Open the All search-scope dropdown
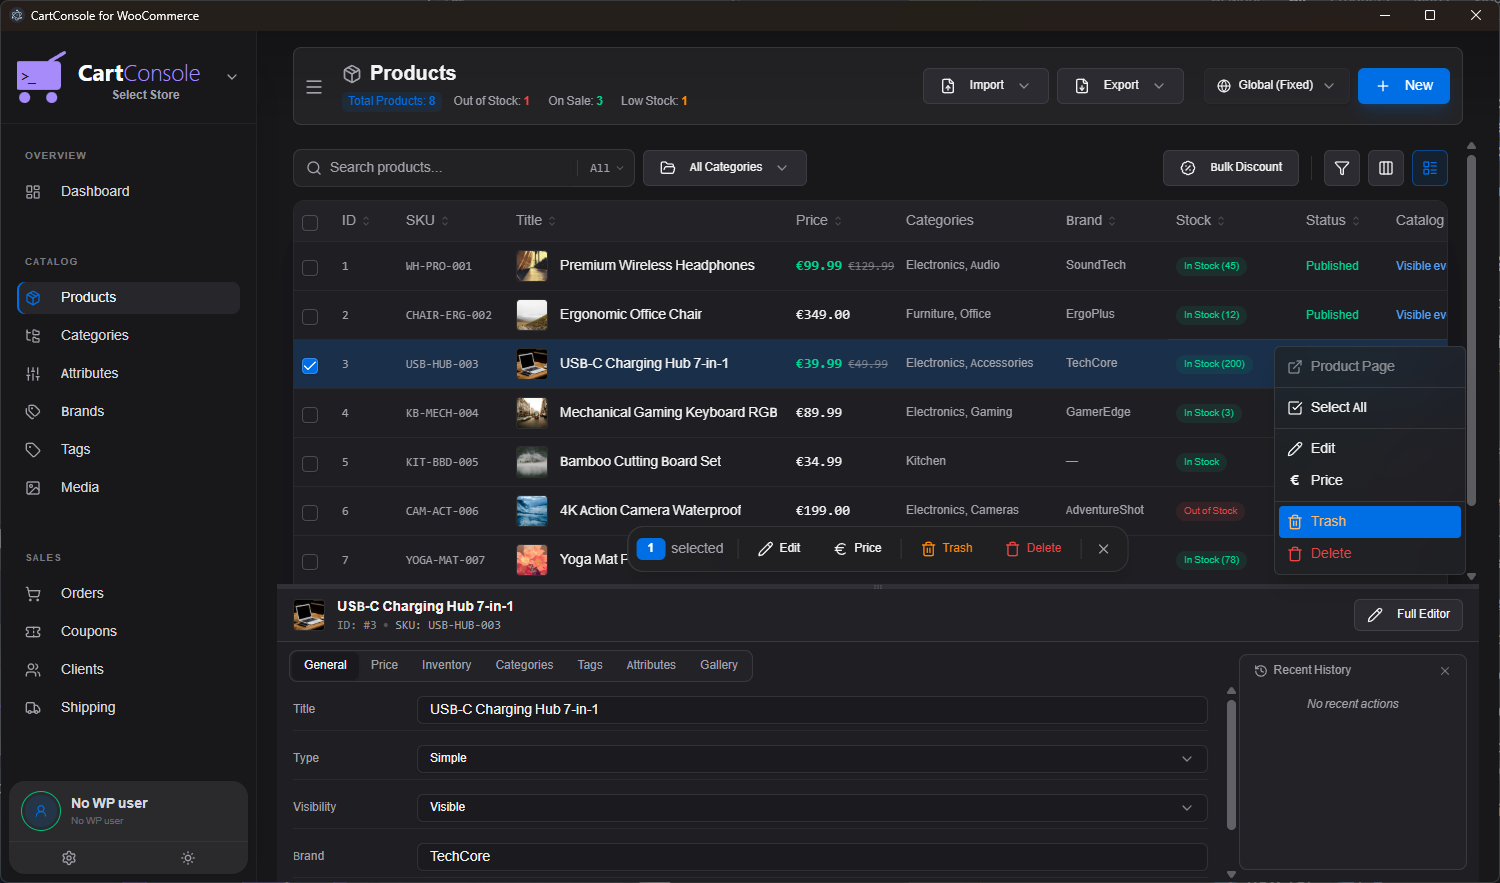1500x883 pixels. pos(606,168)
